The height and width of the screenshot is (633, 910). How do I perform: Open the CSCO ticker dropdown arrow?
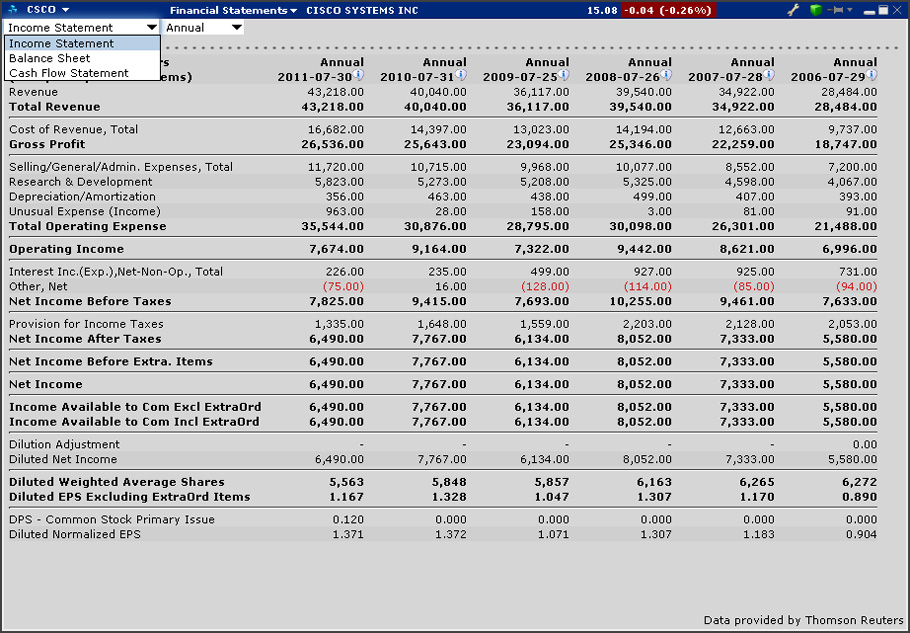(65, 10)
